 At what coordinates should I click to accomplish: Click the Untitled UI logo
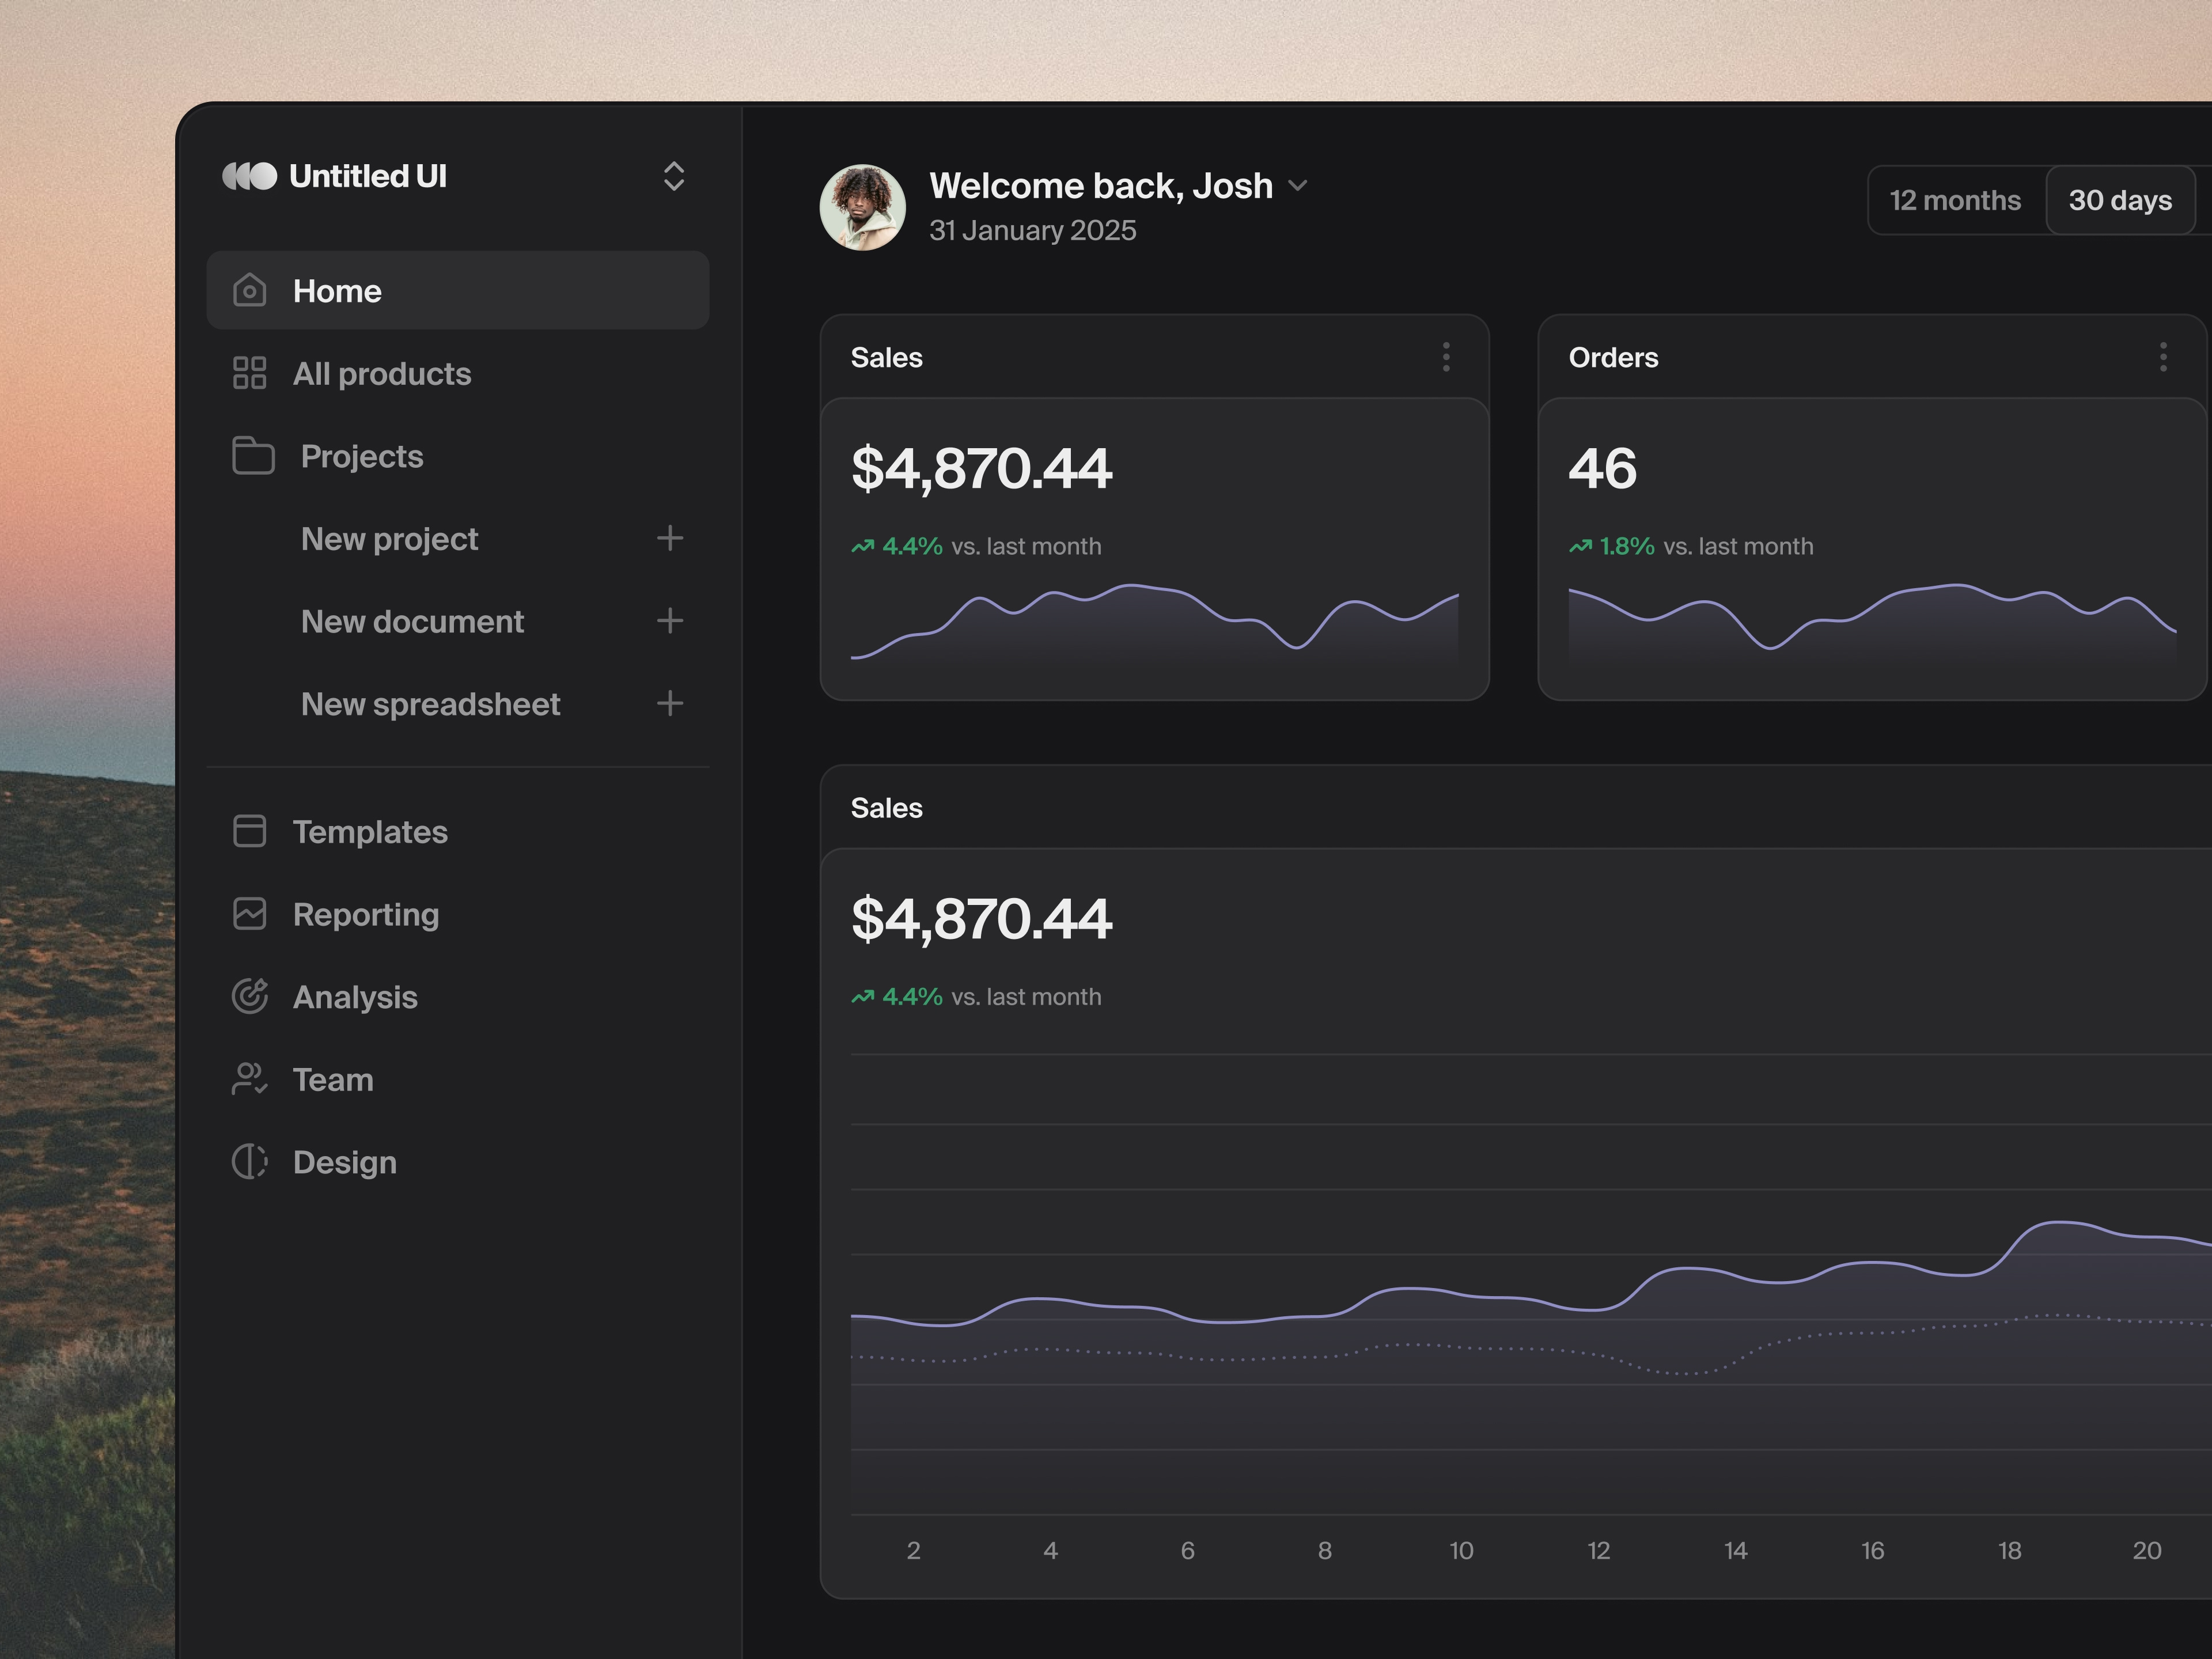click(249, 176)
